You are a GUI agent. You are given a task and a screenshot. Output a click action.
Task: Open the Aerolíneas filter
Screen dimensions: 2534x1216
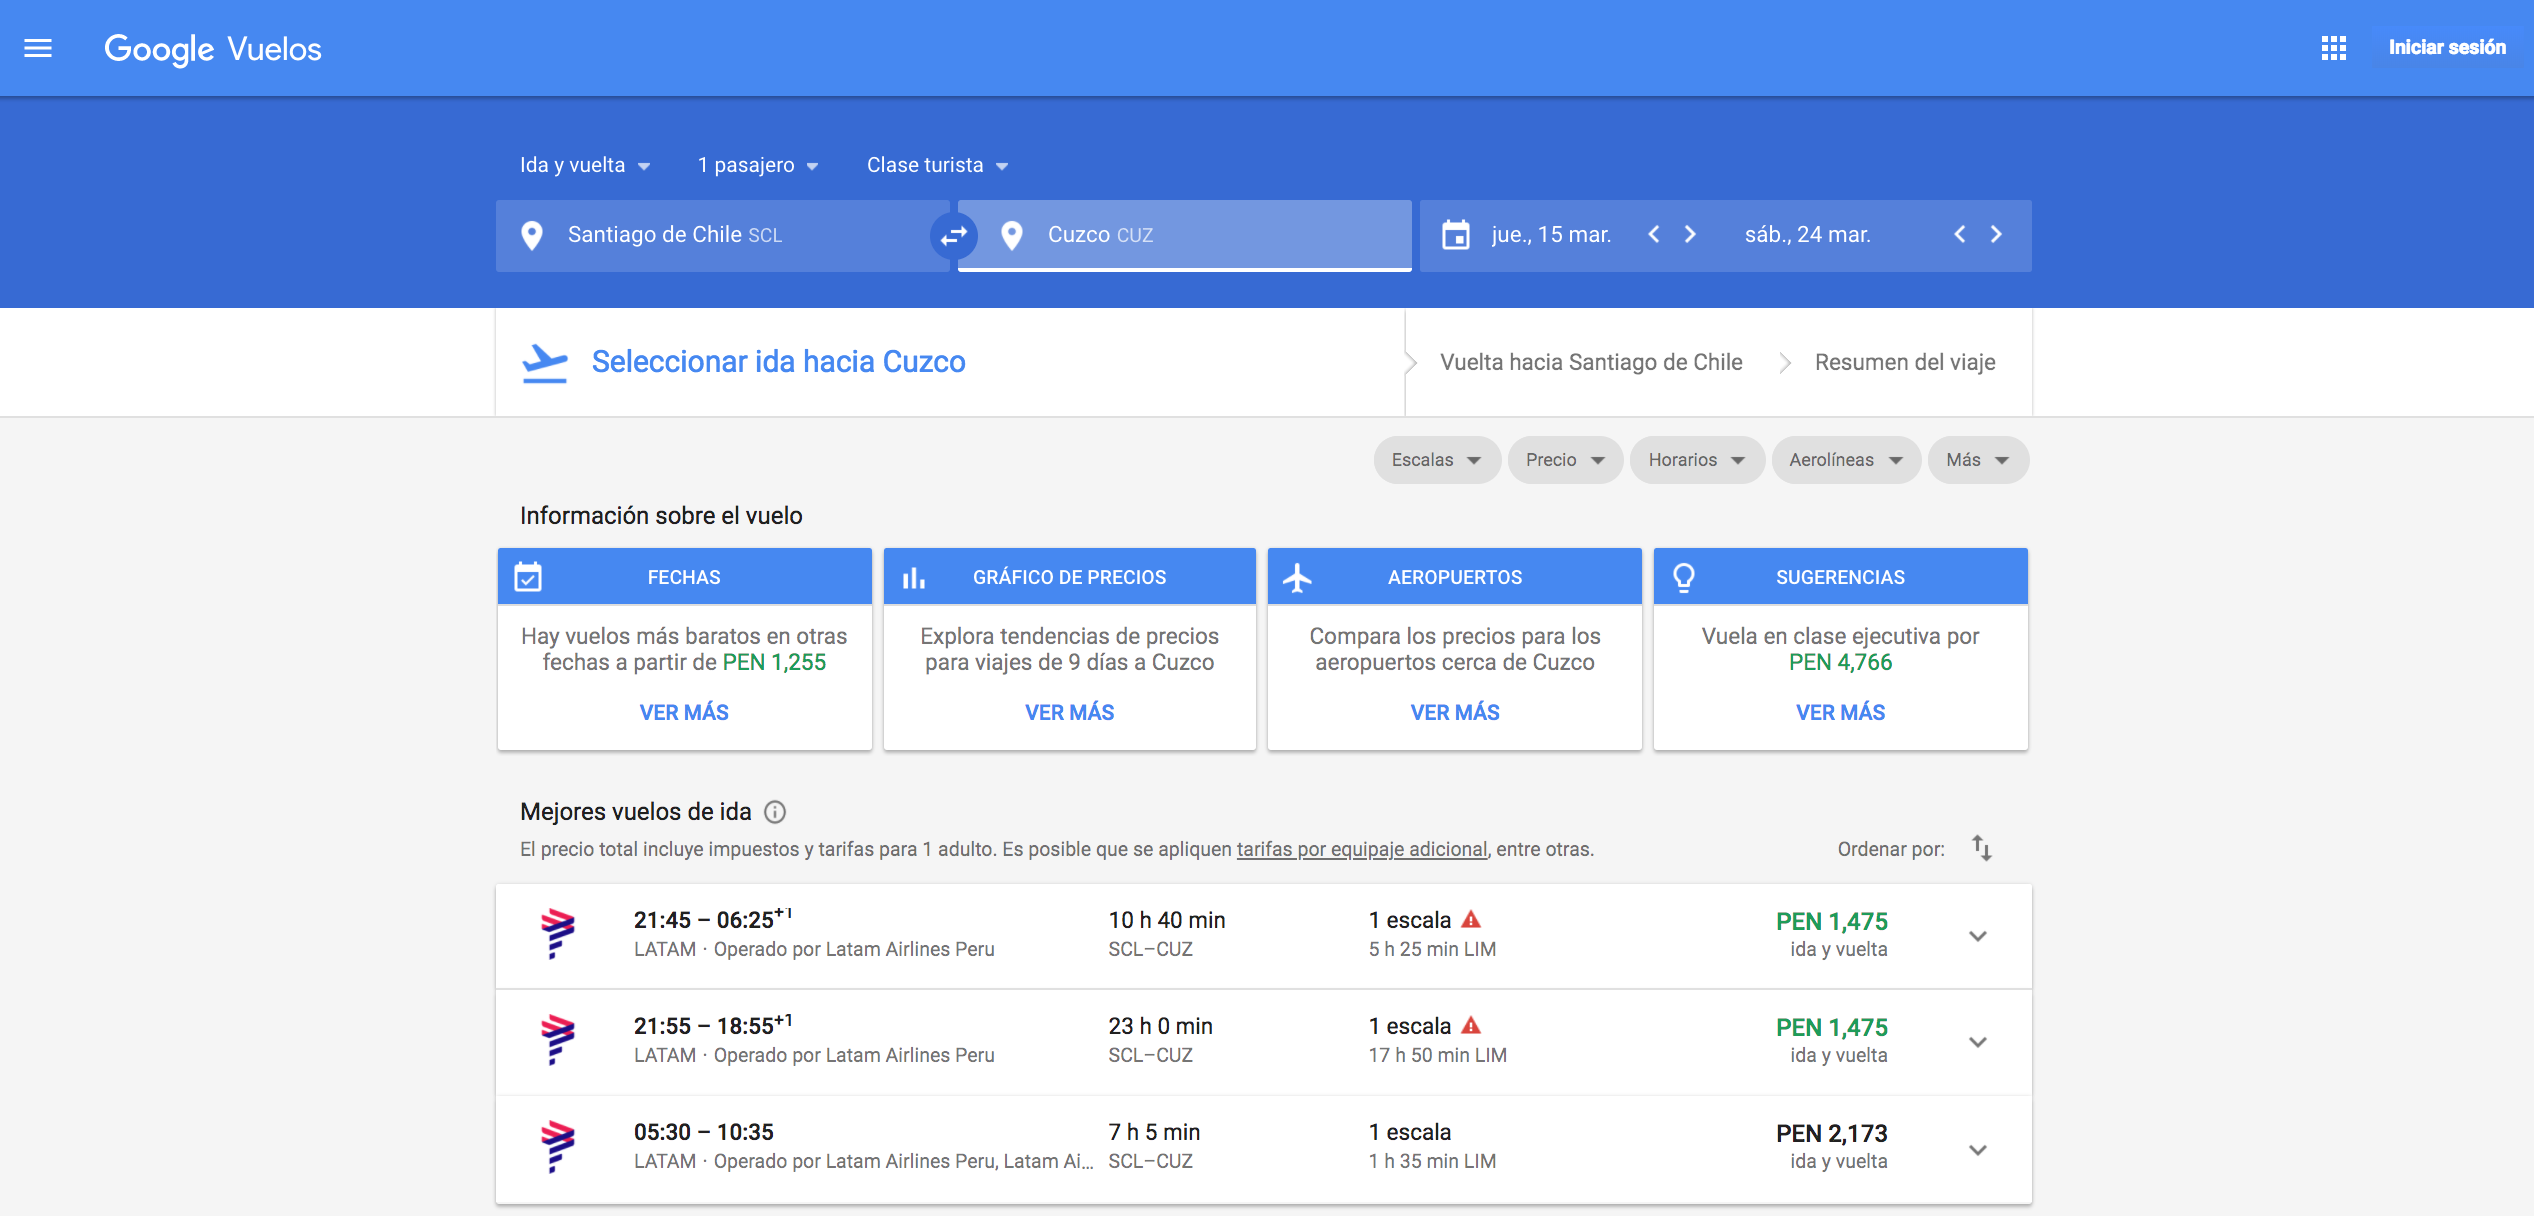[1846, 460]
